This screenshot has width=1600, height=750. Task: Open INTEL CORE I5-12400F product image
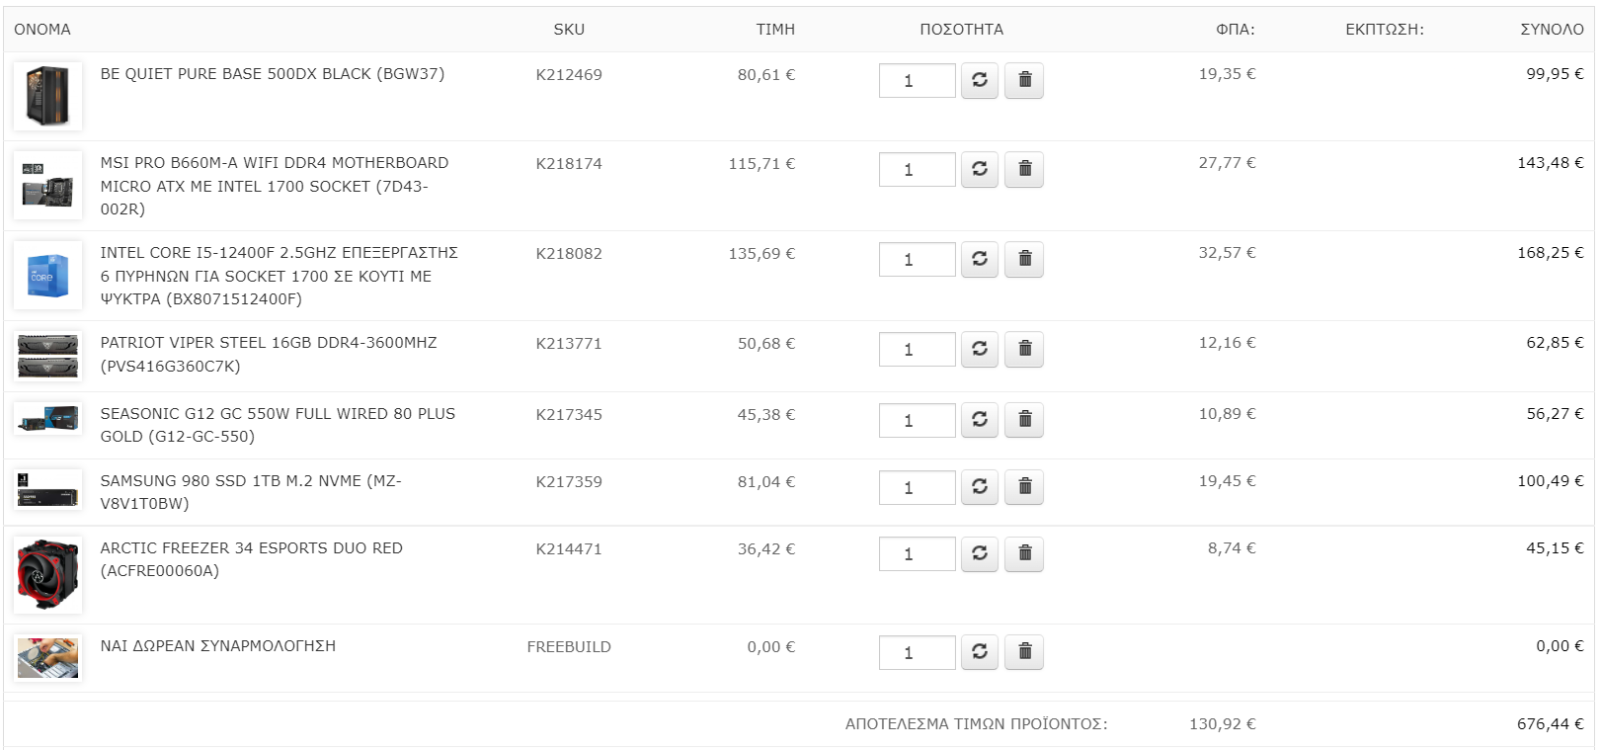click(48, 275)
